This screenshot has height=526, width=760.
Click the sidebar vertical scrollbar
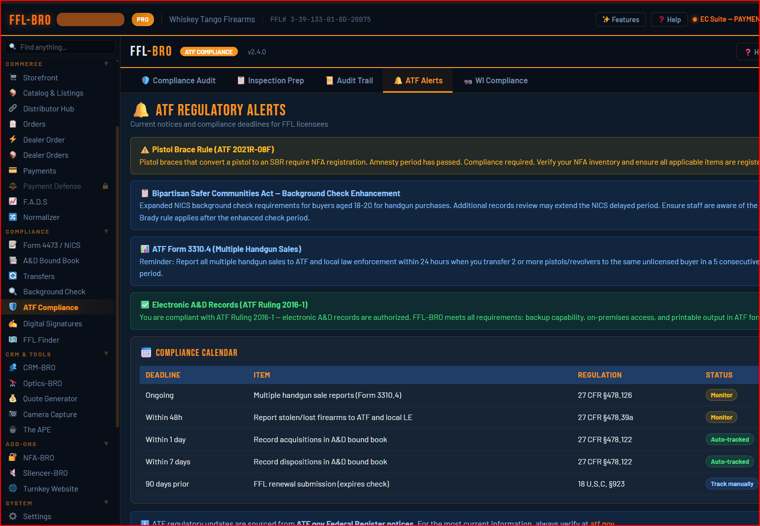coord(117,276)
